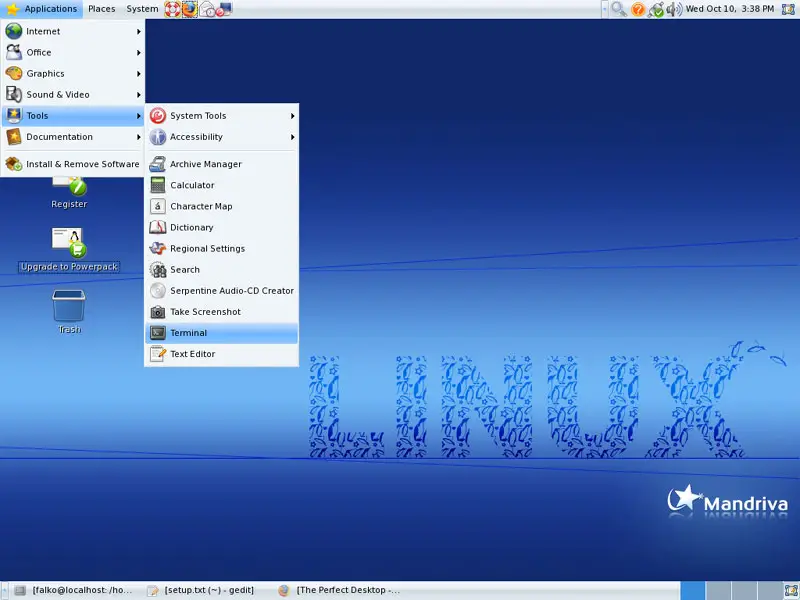Open Archive Manager from Tools
The height and width of the screenshot is (600, 800).
point(221,164)
